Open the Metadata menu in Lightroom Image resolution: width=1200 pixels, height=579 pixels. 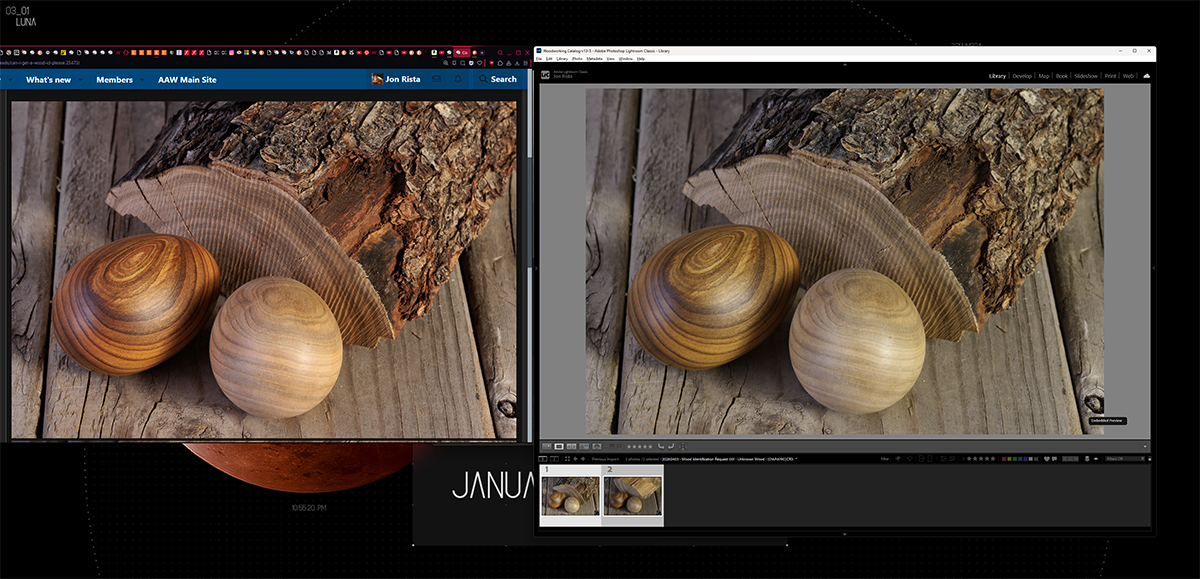pos(594,59)
